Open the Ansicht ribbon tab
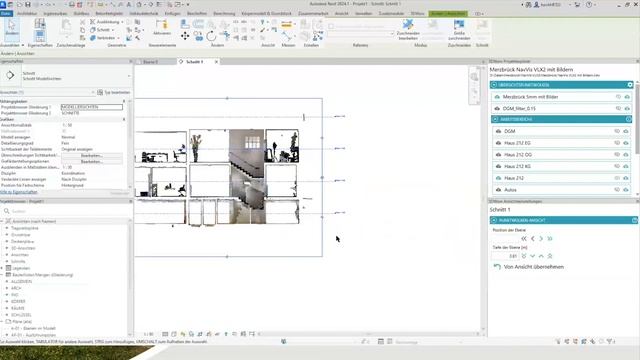This screenshot has width=640, height=360. coord(342,13)
